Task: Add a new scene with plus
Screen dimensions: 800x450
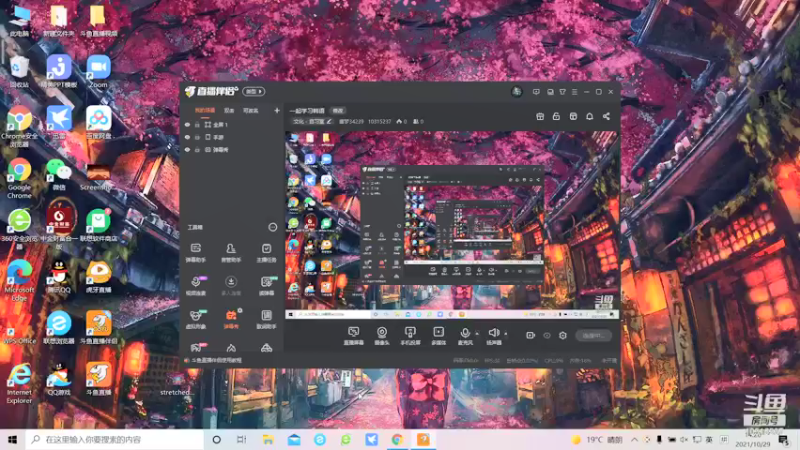Action: click(277, 110)
